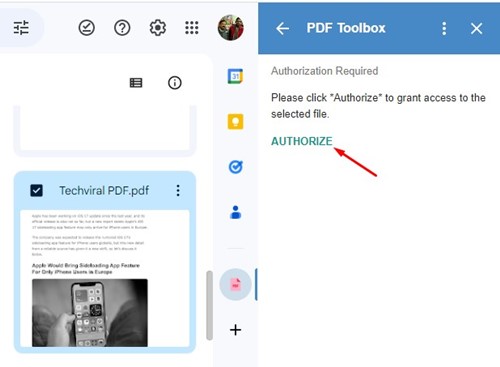Click the file list vertical scrollbar
The height and width of the screenshot is (367, 500).
pos(209,305)
